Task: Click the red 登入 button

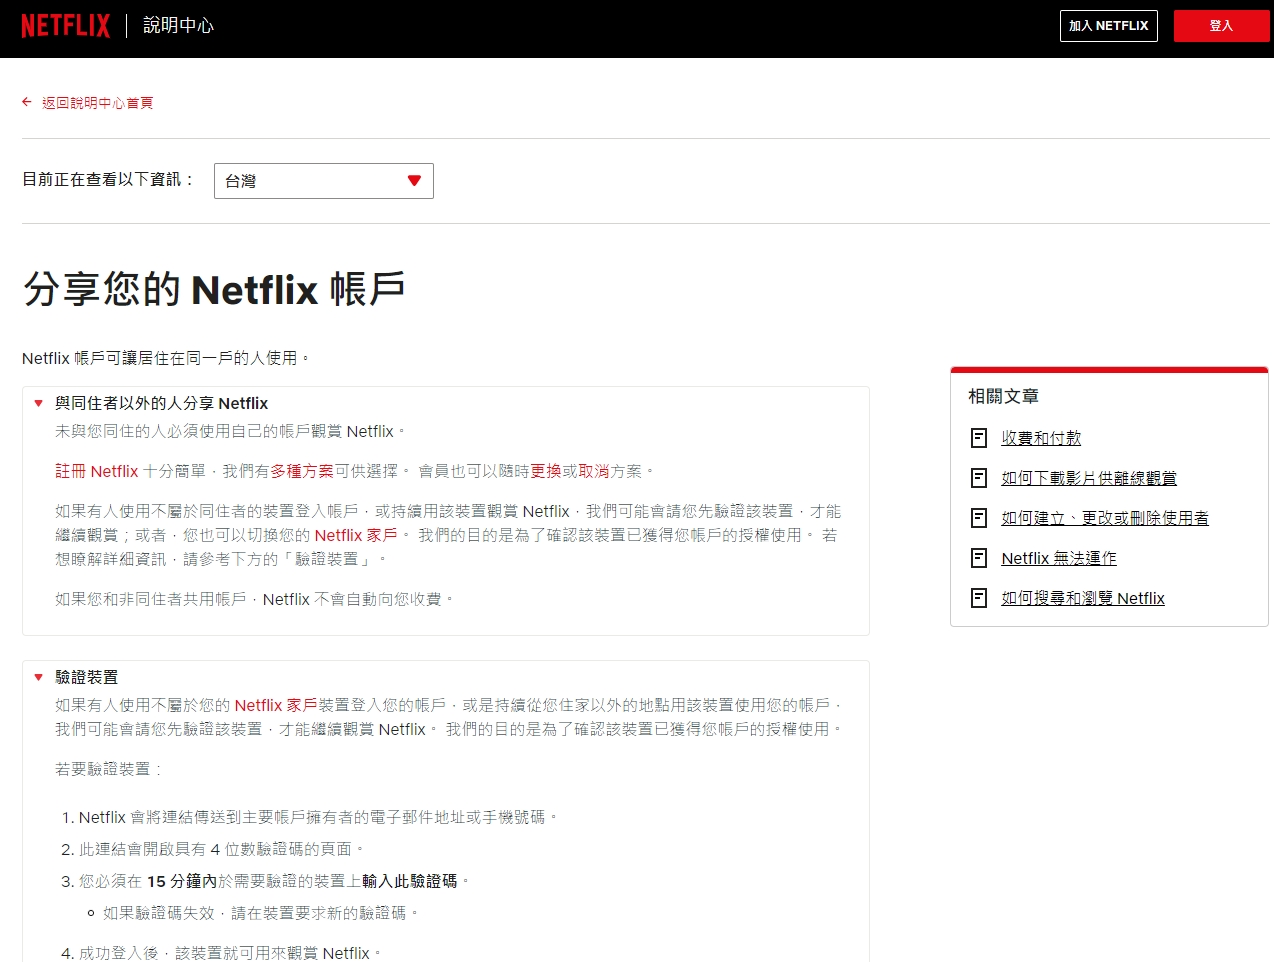Action: tap(1221, 26)
